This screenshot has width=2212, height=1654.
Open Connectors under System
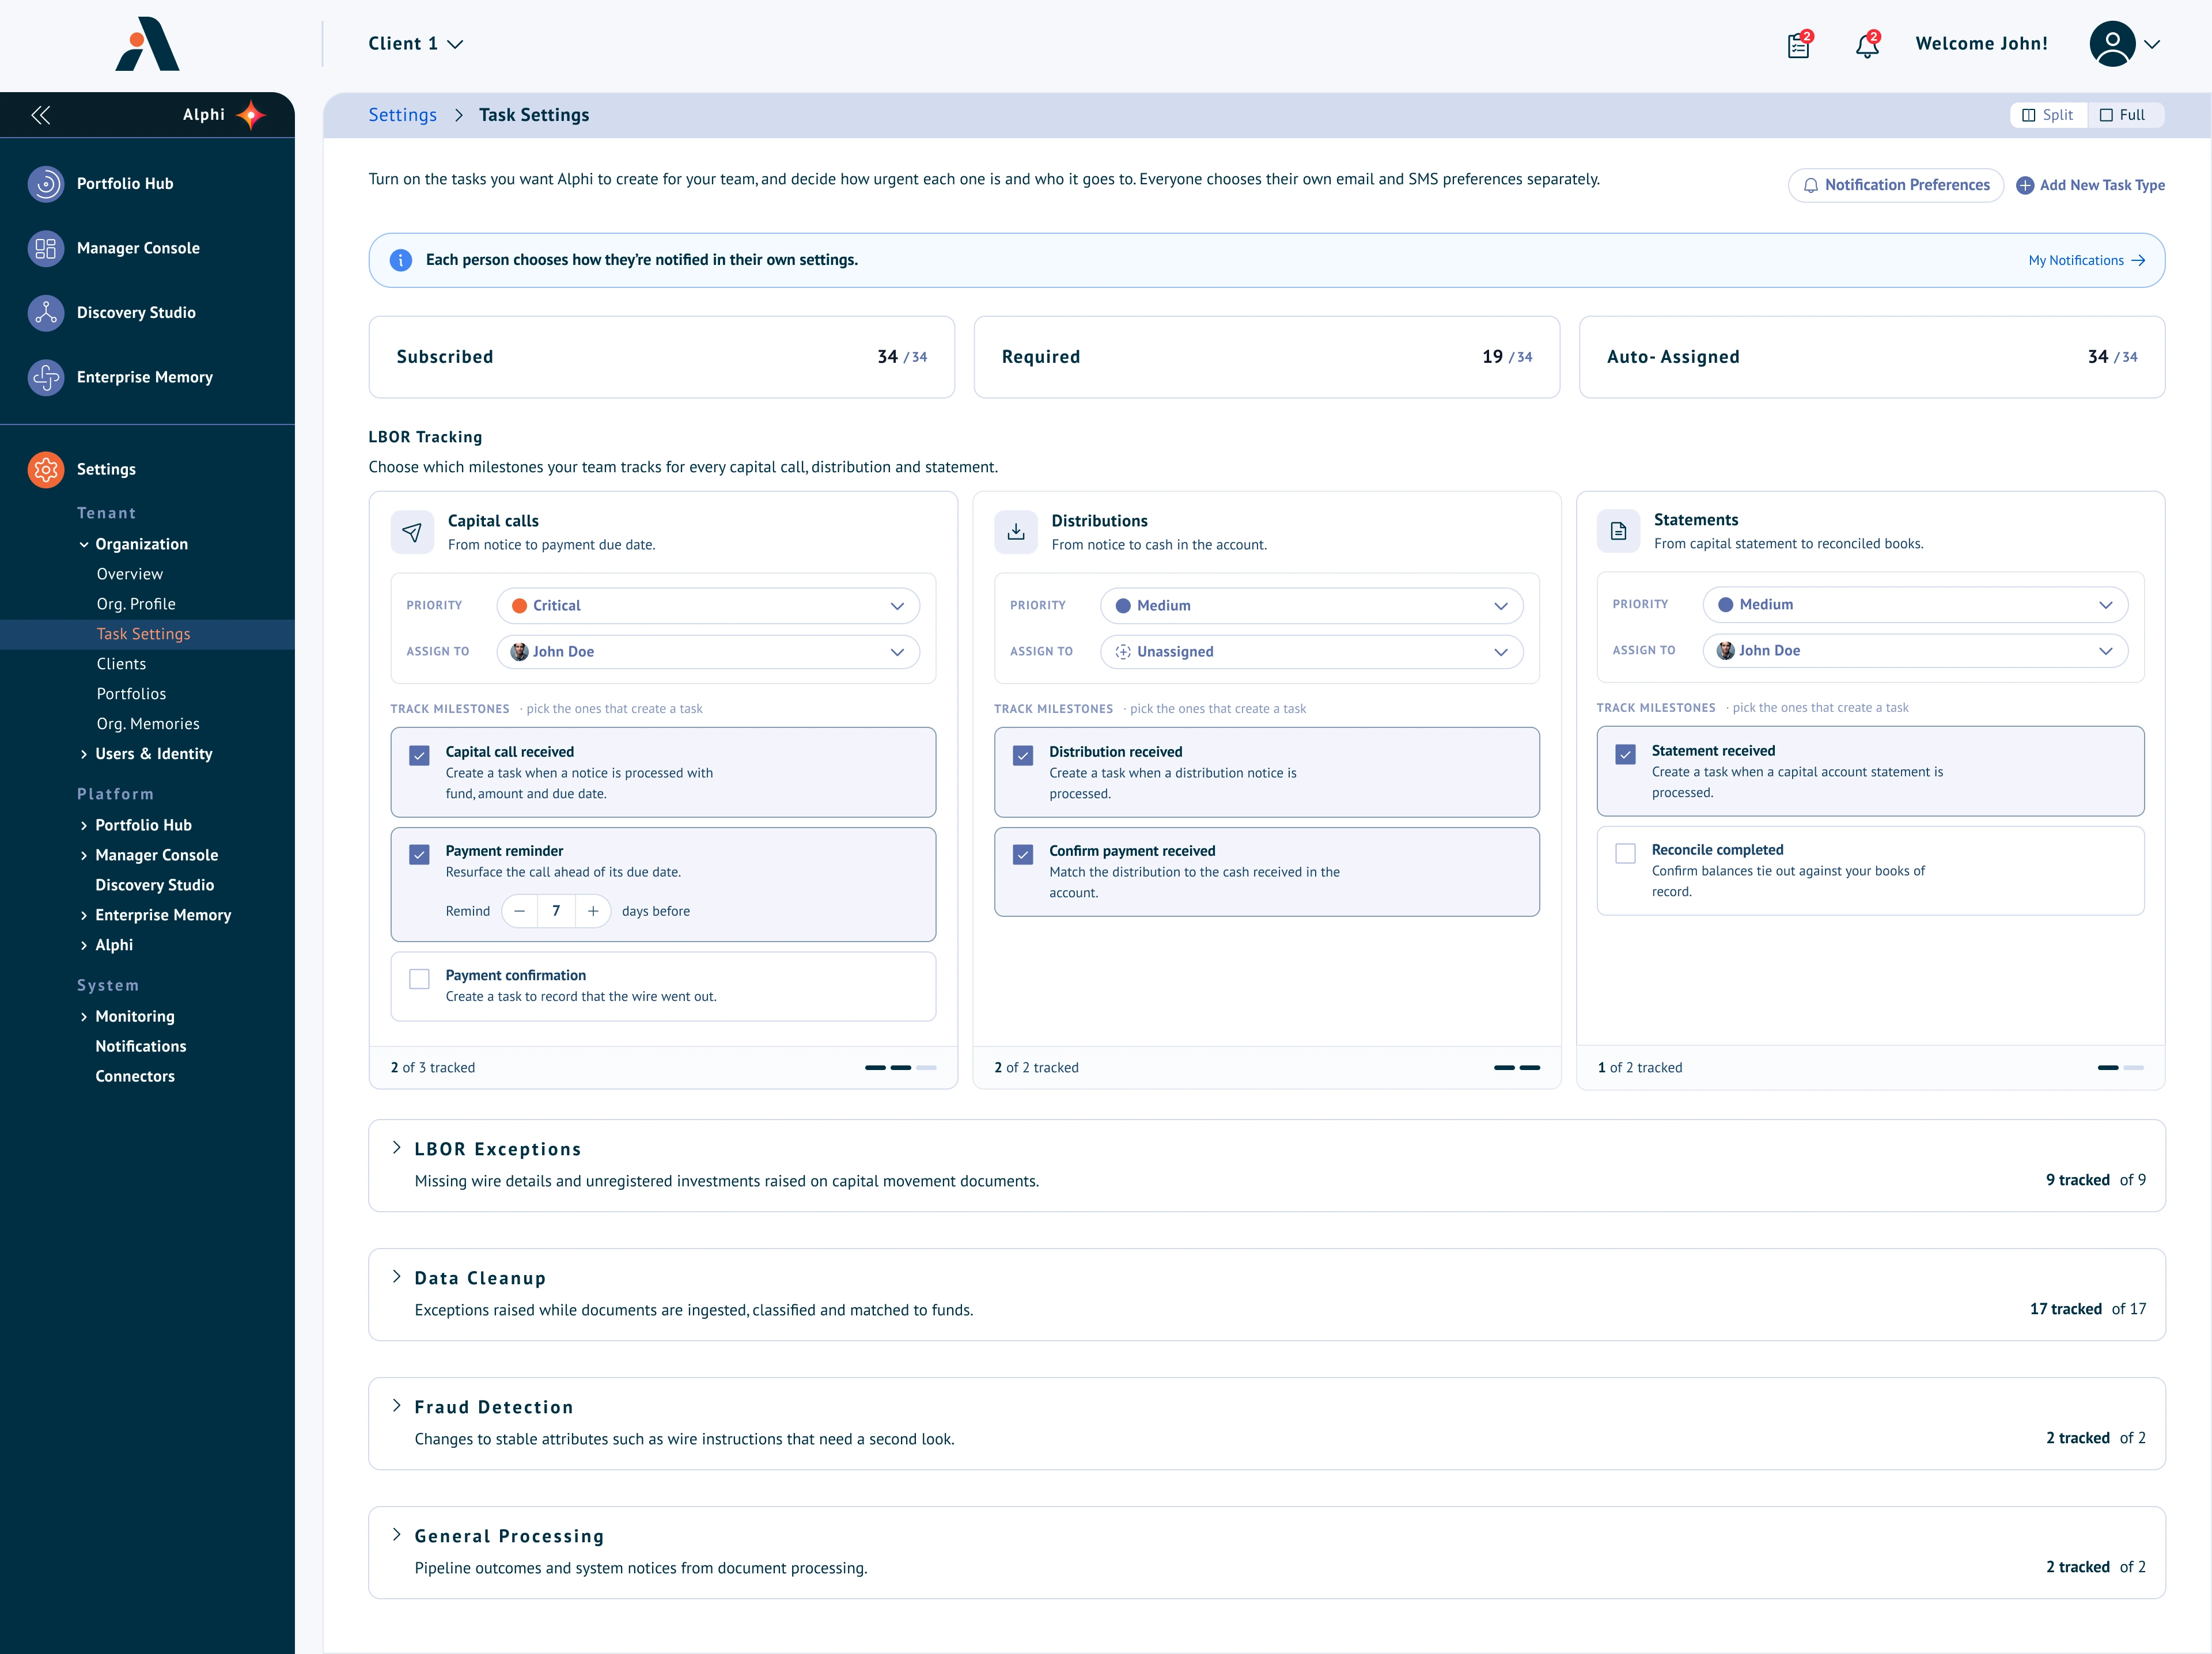pos(135,1077)
